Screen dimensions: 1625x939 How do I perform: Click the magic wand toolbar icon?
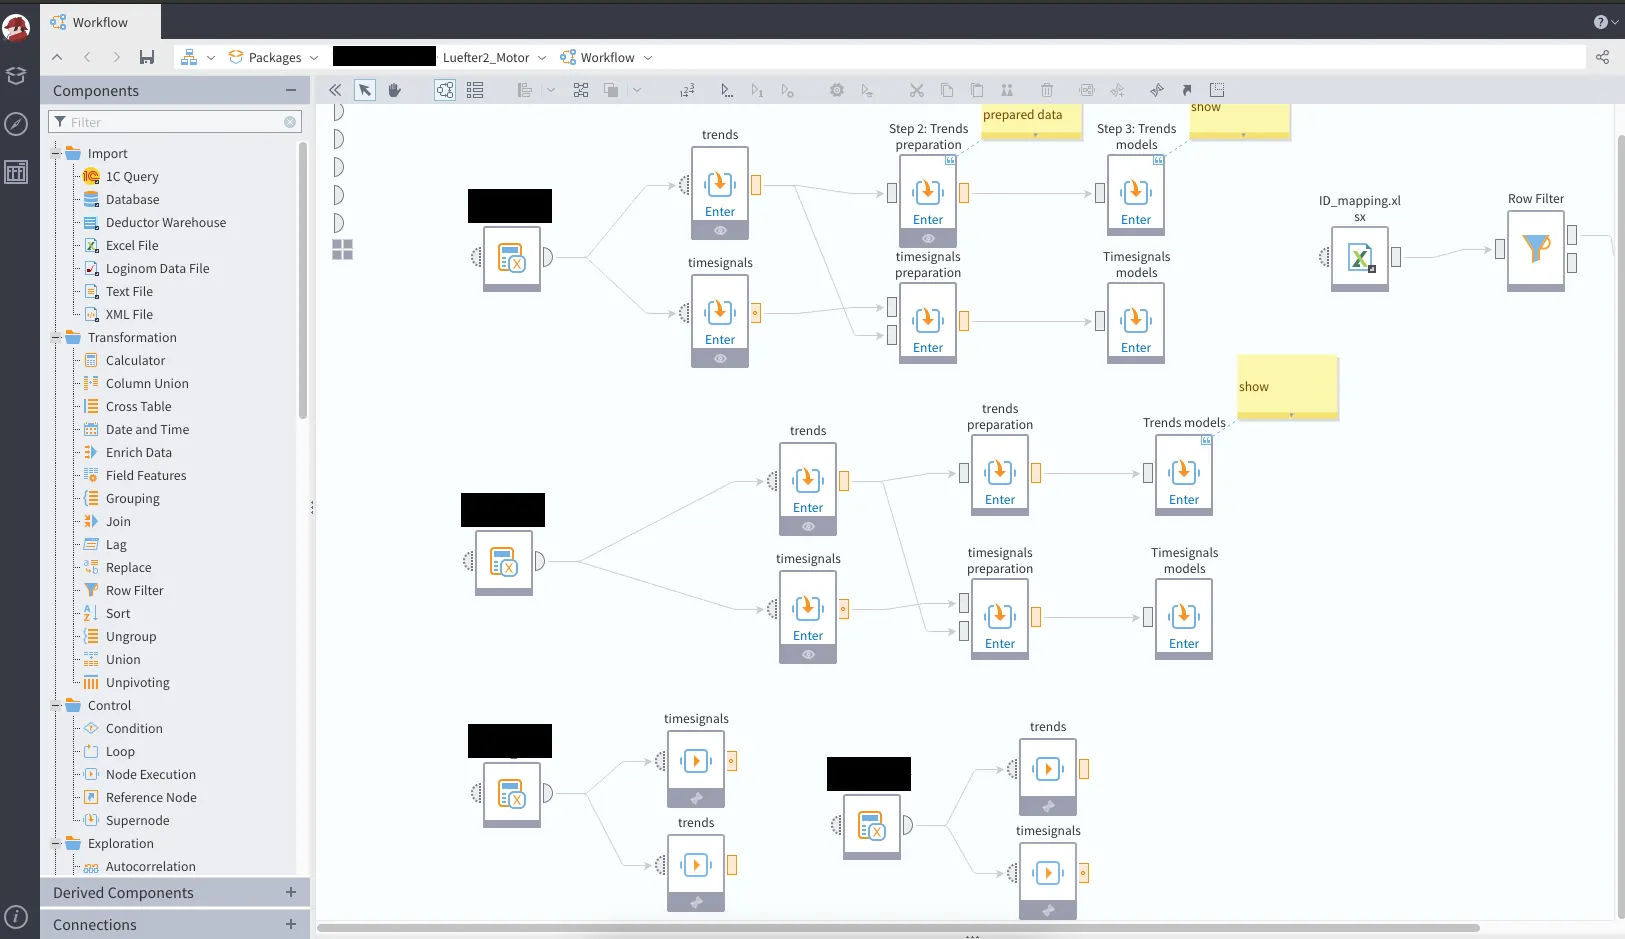click(1157, 90)
